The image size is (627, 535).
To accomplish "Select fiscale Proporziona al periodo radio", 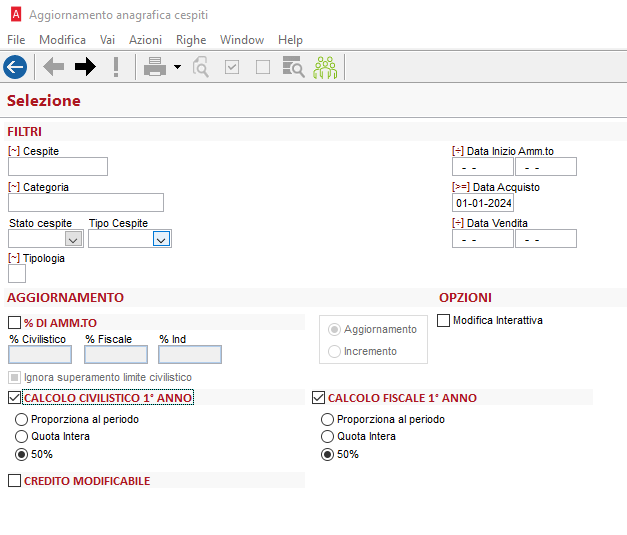I will [327, 419].
